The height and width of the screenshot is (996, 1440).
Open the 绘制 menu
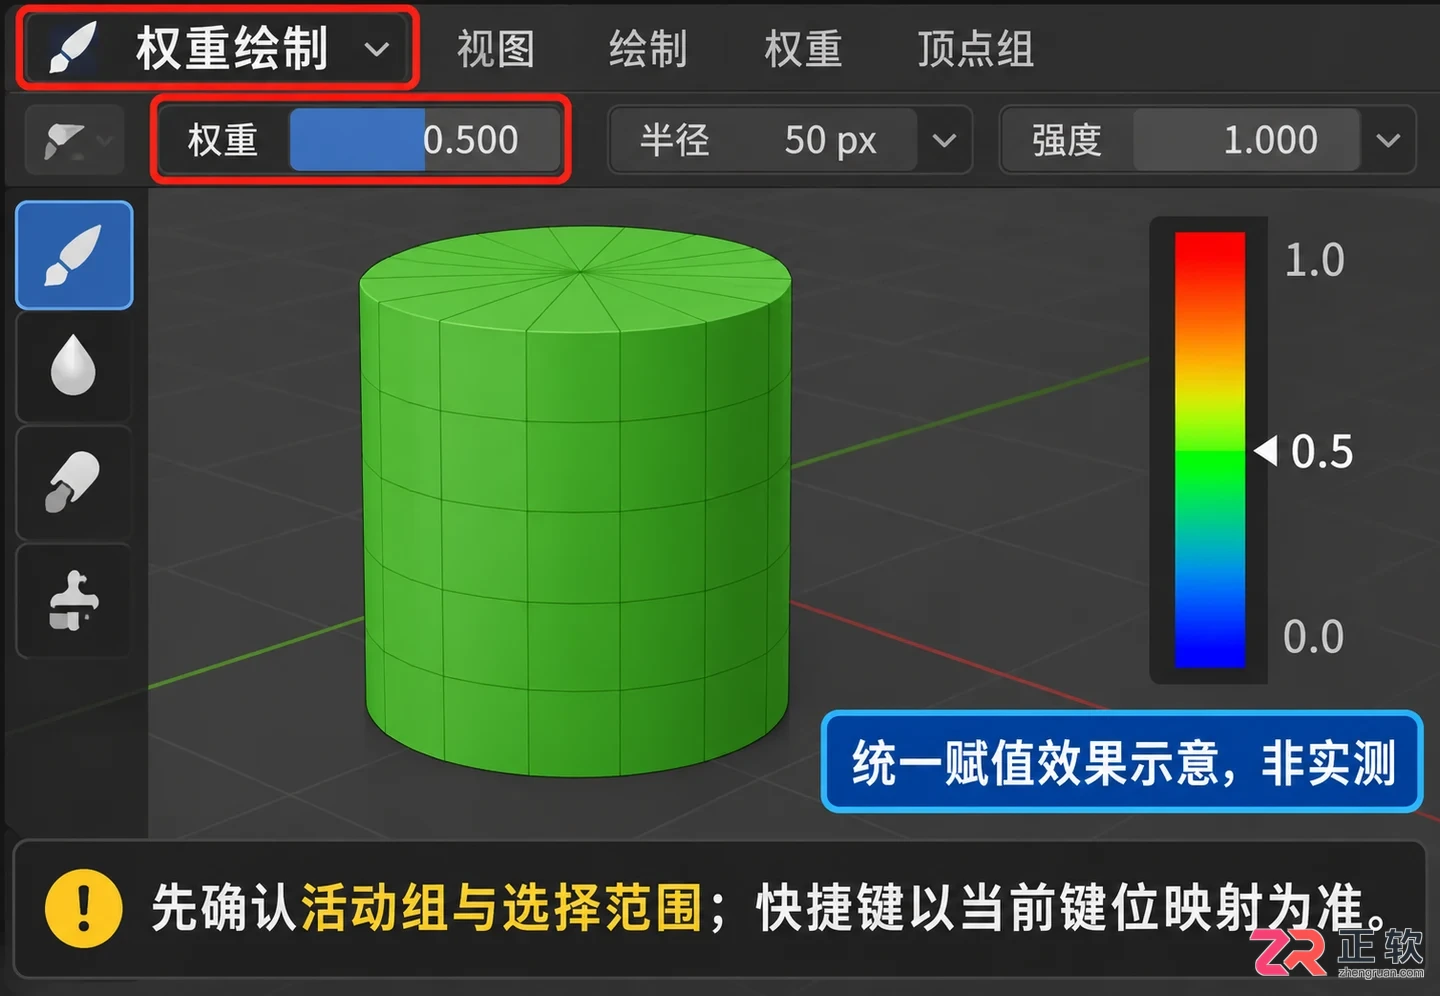(648, 49)
